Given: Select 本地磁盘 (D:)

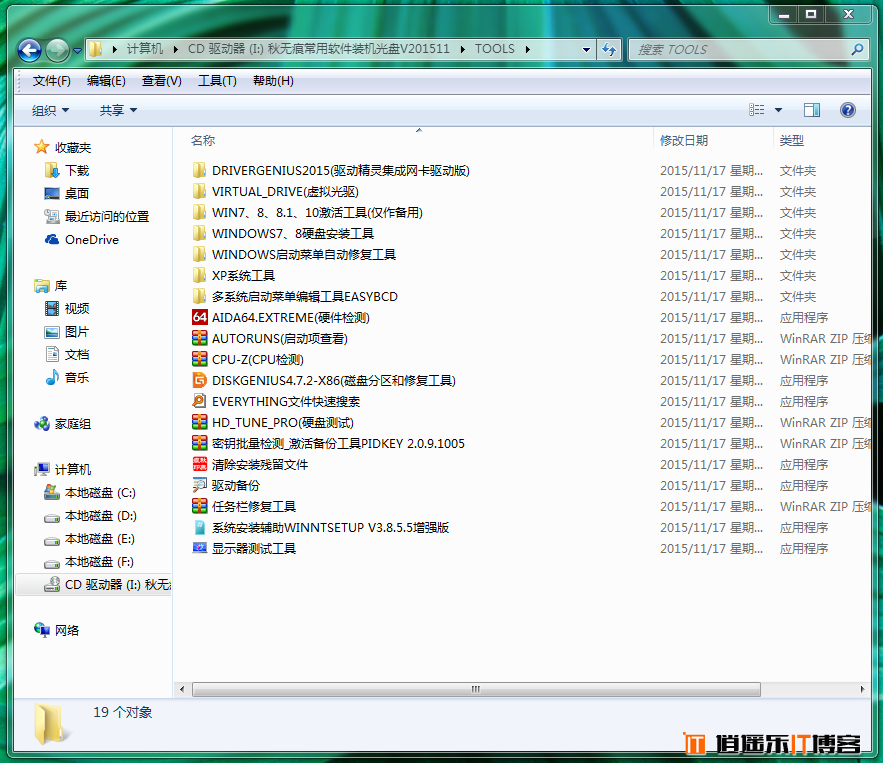Looking at the screenshot, I should tap(101, 516).
